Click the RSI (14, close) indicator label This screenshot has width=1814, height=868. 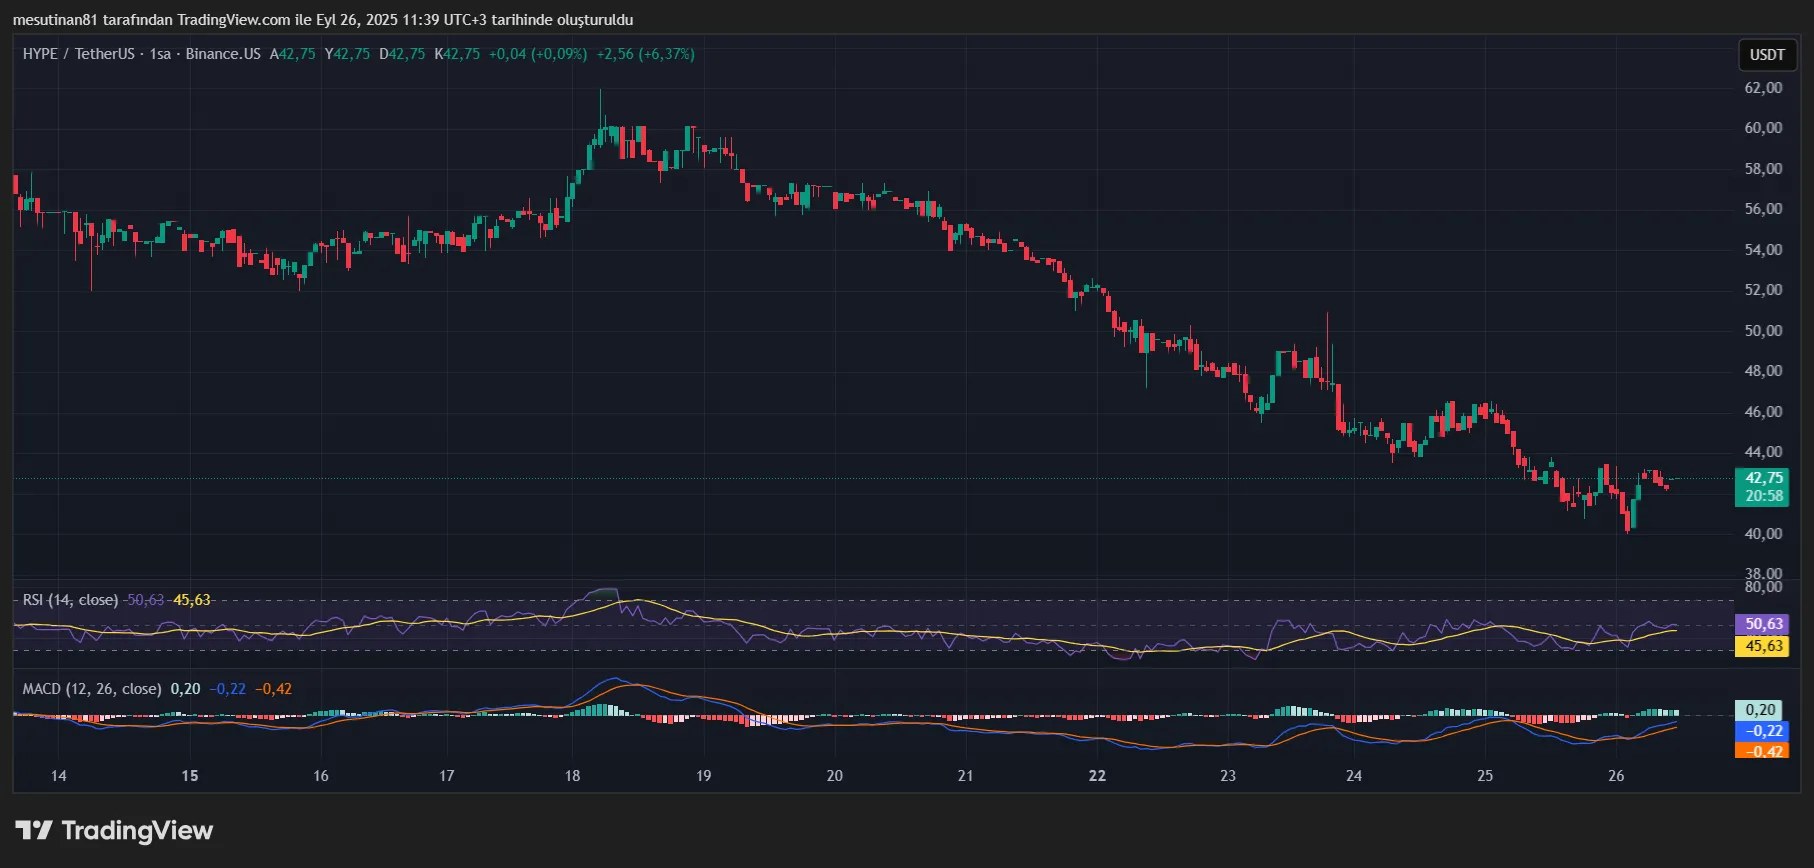pyautogui.click(x=70, y=600)
